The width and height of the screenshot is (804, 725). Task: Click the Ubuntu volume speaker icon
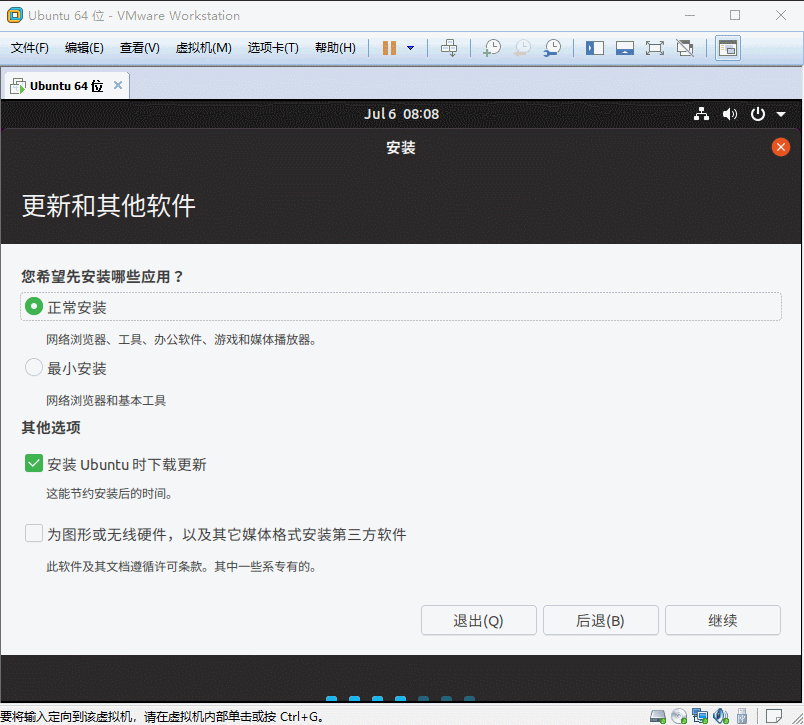coord(730,115)
